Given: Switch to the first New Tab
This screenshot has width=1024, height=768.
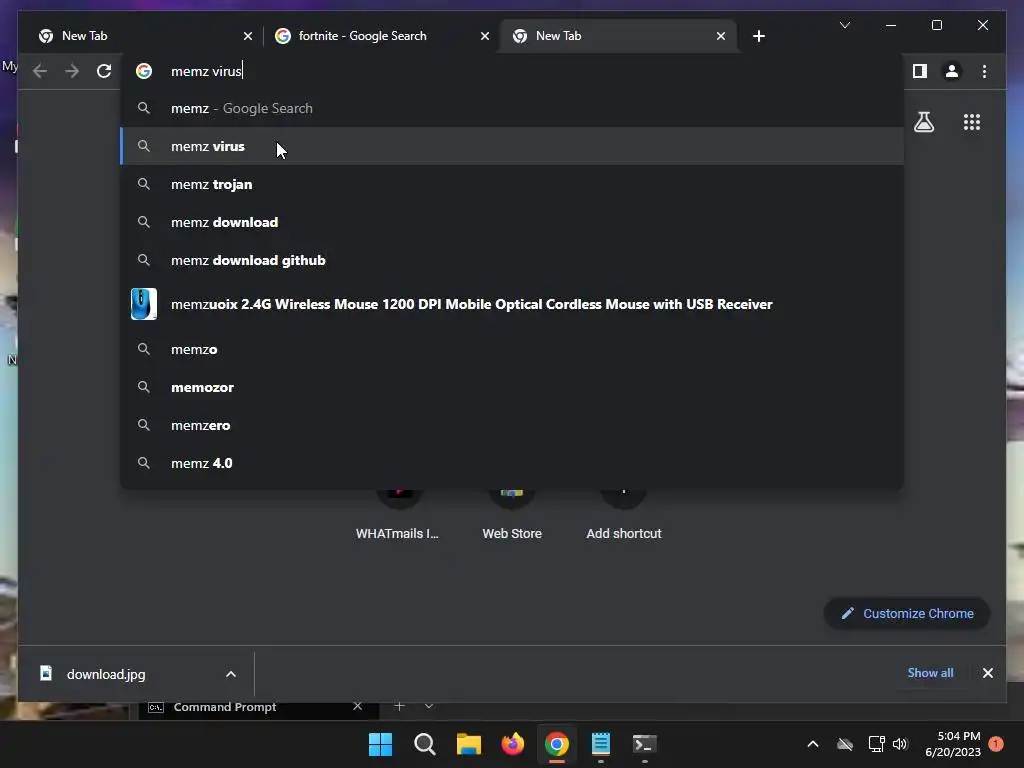Looking at the screenshot, I should [x=144, y=36].
